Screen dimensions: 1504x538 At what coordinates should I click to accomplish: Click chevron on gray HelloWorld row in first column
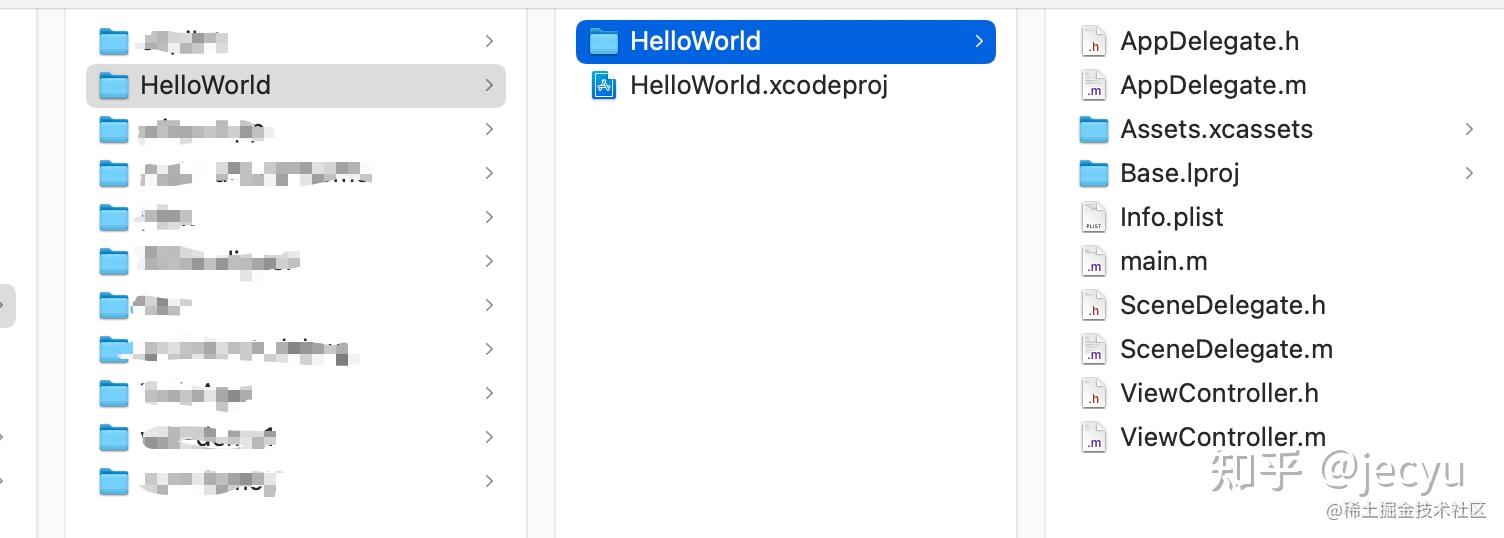point(489,85)
